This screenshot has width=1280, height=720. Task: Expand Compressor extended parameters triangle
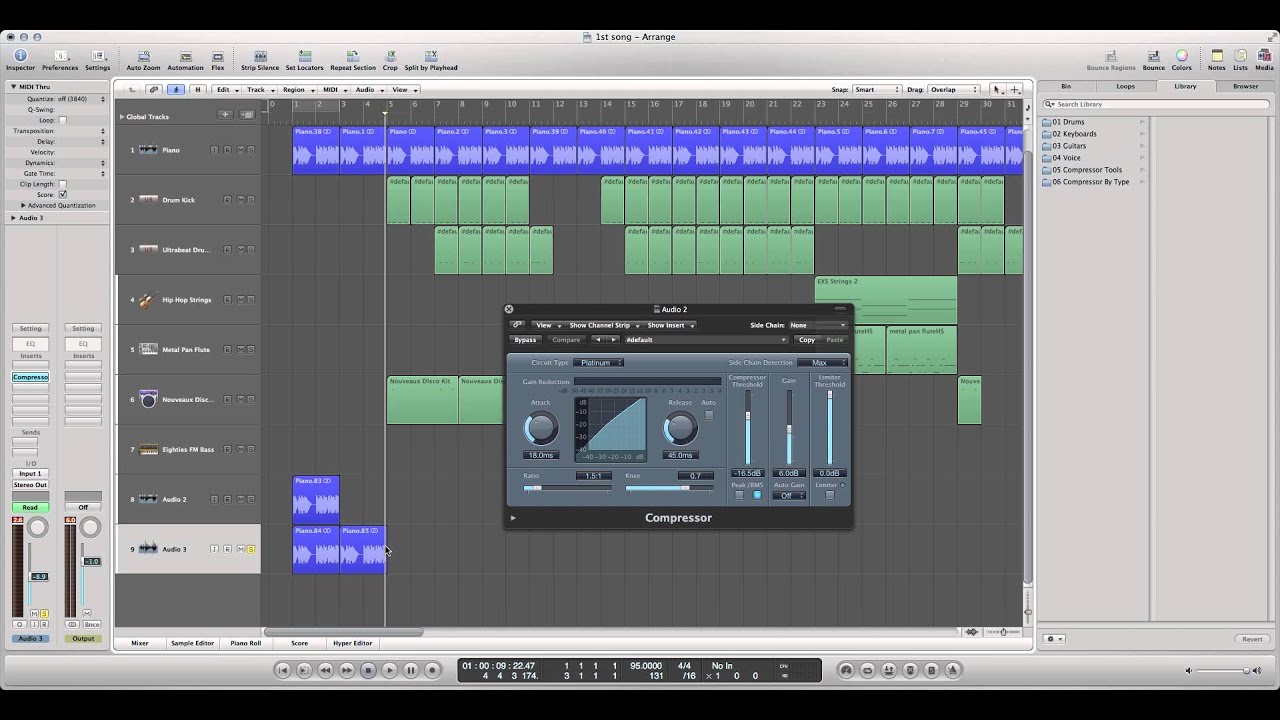pyautogui.click(x=513, y=518)
